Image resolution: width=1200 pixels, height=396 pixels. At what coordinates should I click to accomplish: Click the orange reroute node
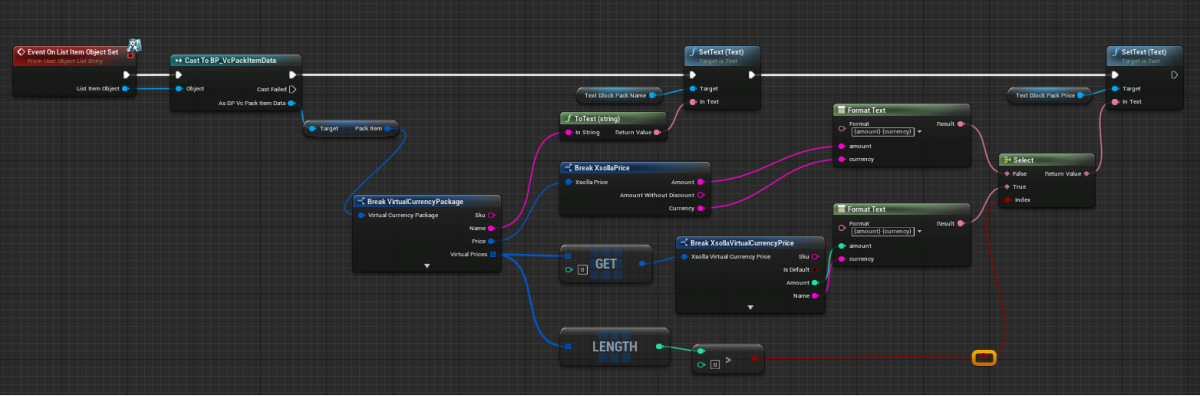point(984,357)
